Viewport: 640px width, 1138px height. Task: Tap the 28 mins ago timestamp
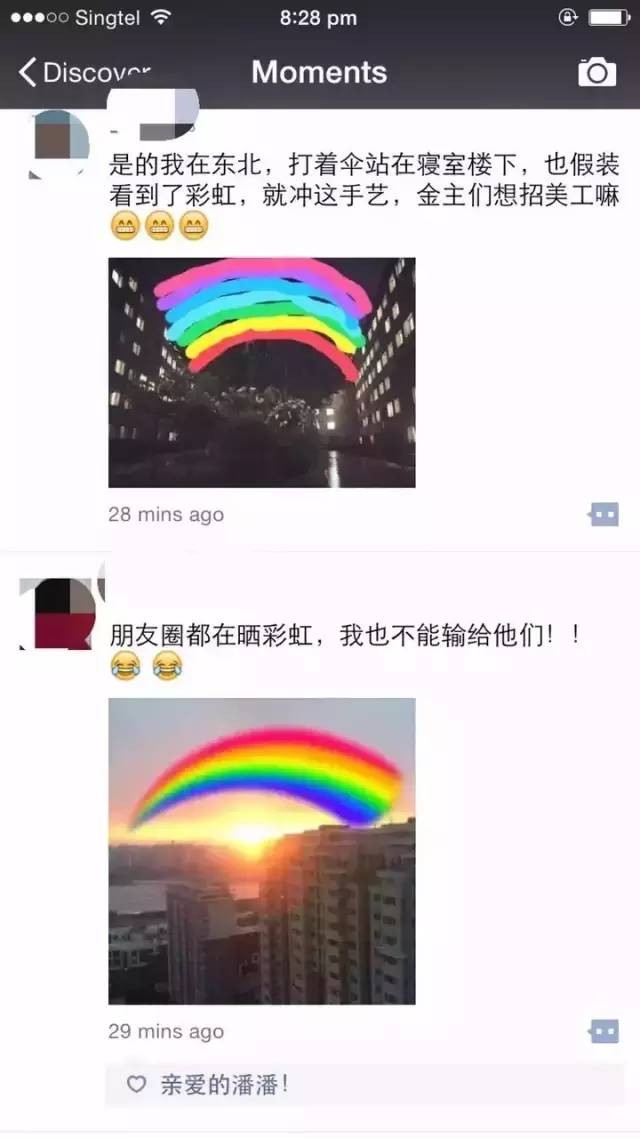point(166,515)
